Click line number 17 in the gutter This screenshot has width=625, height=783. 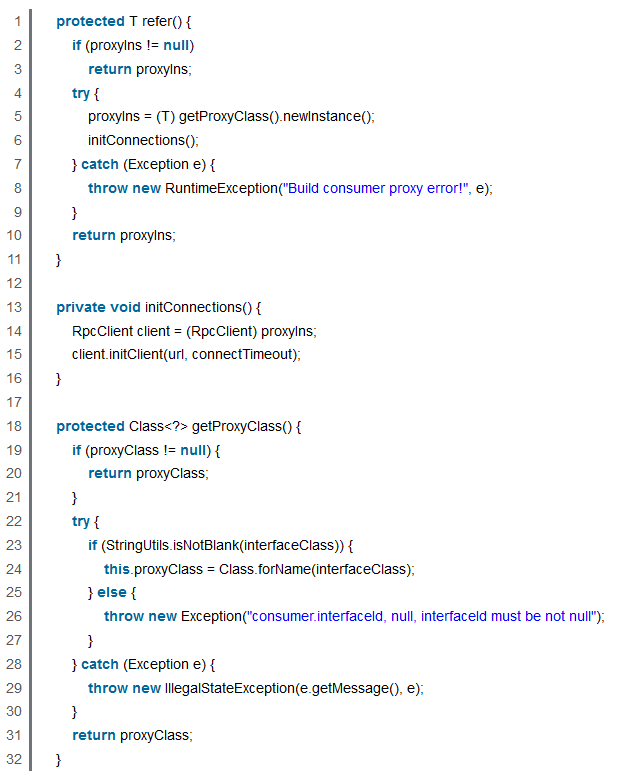(x=14, y=402)
